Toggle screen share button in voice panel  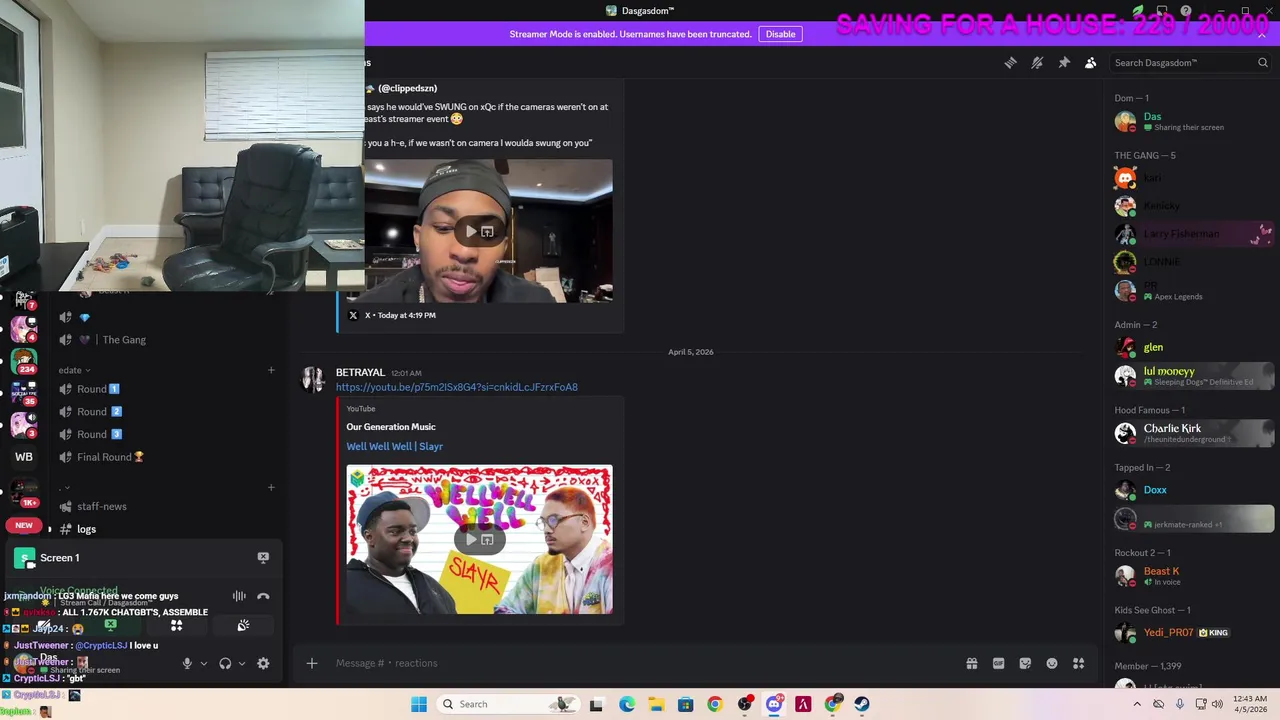pyautogui.click(x=110, y=626)
